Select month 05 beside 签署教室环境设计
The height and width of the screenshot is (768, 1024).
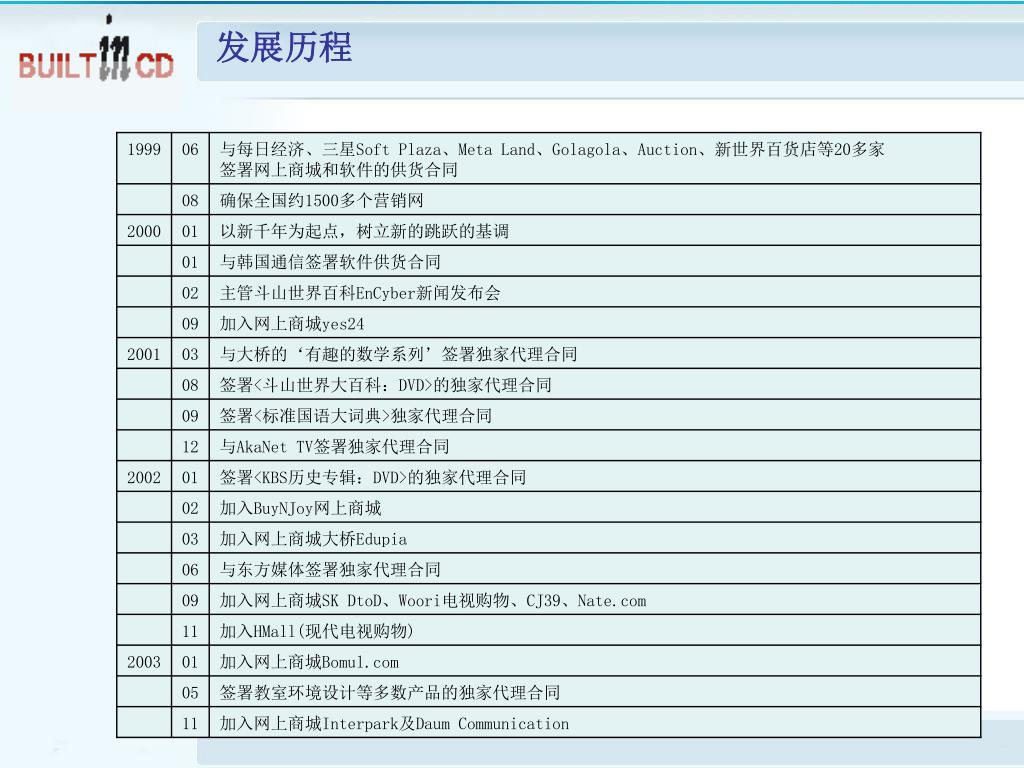click(x=190, y=693)
